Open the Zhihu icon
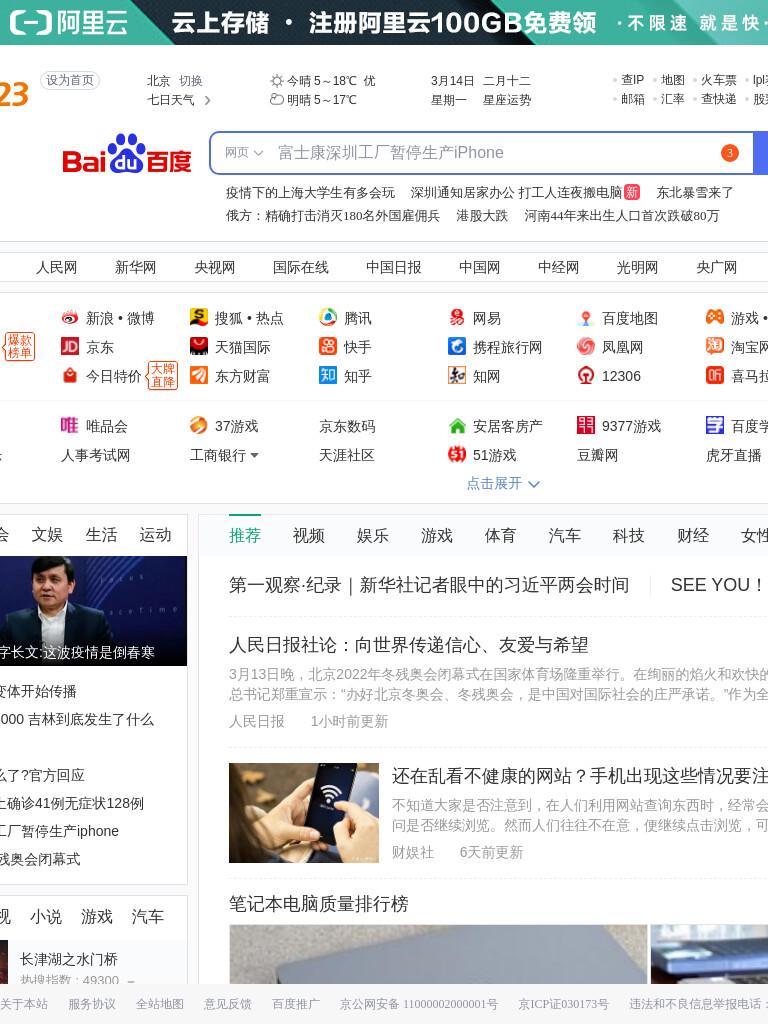Image resolution: width=768 pixels, height=1024 pixels. pyautogui.click(x=328, y=375)
